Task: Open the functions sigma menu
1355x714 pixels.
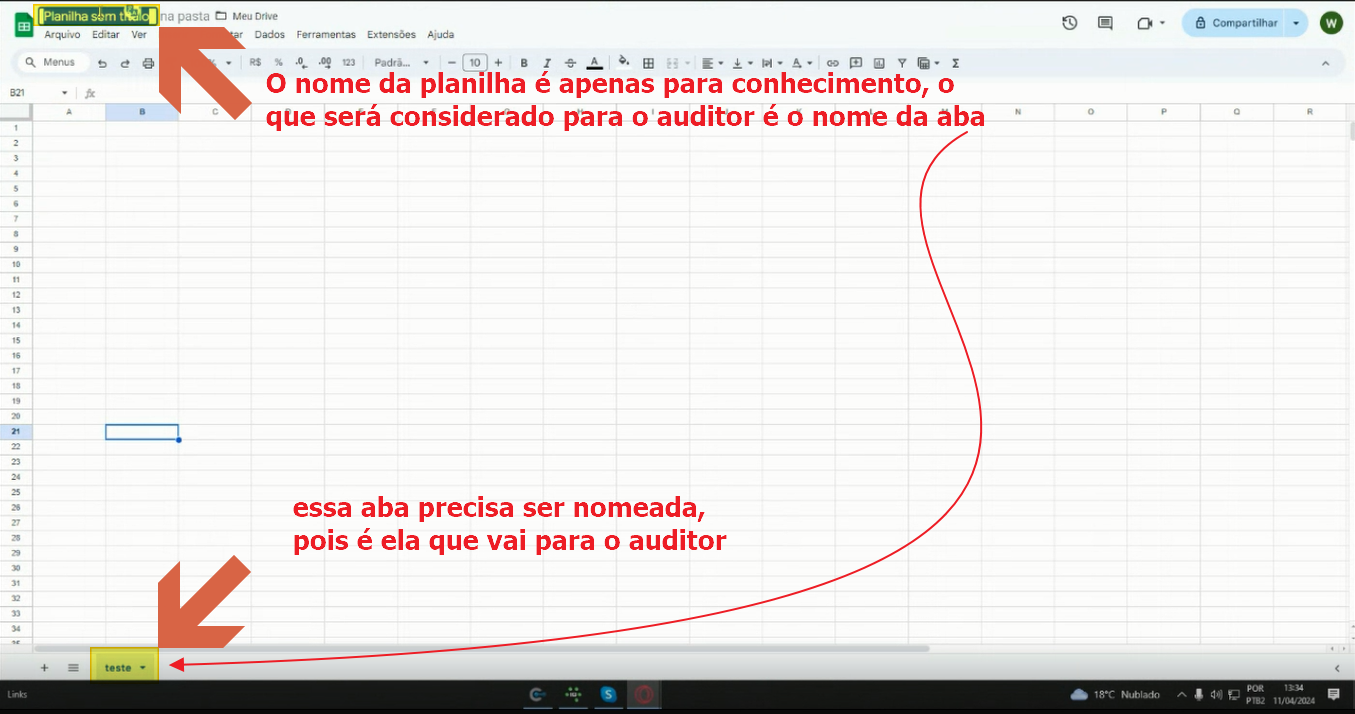Action: [x=955, y=62]
